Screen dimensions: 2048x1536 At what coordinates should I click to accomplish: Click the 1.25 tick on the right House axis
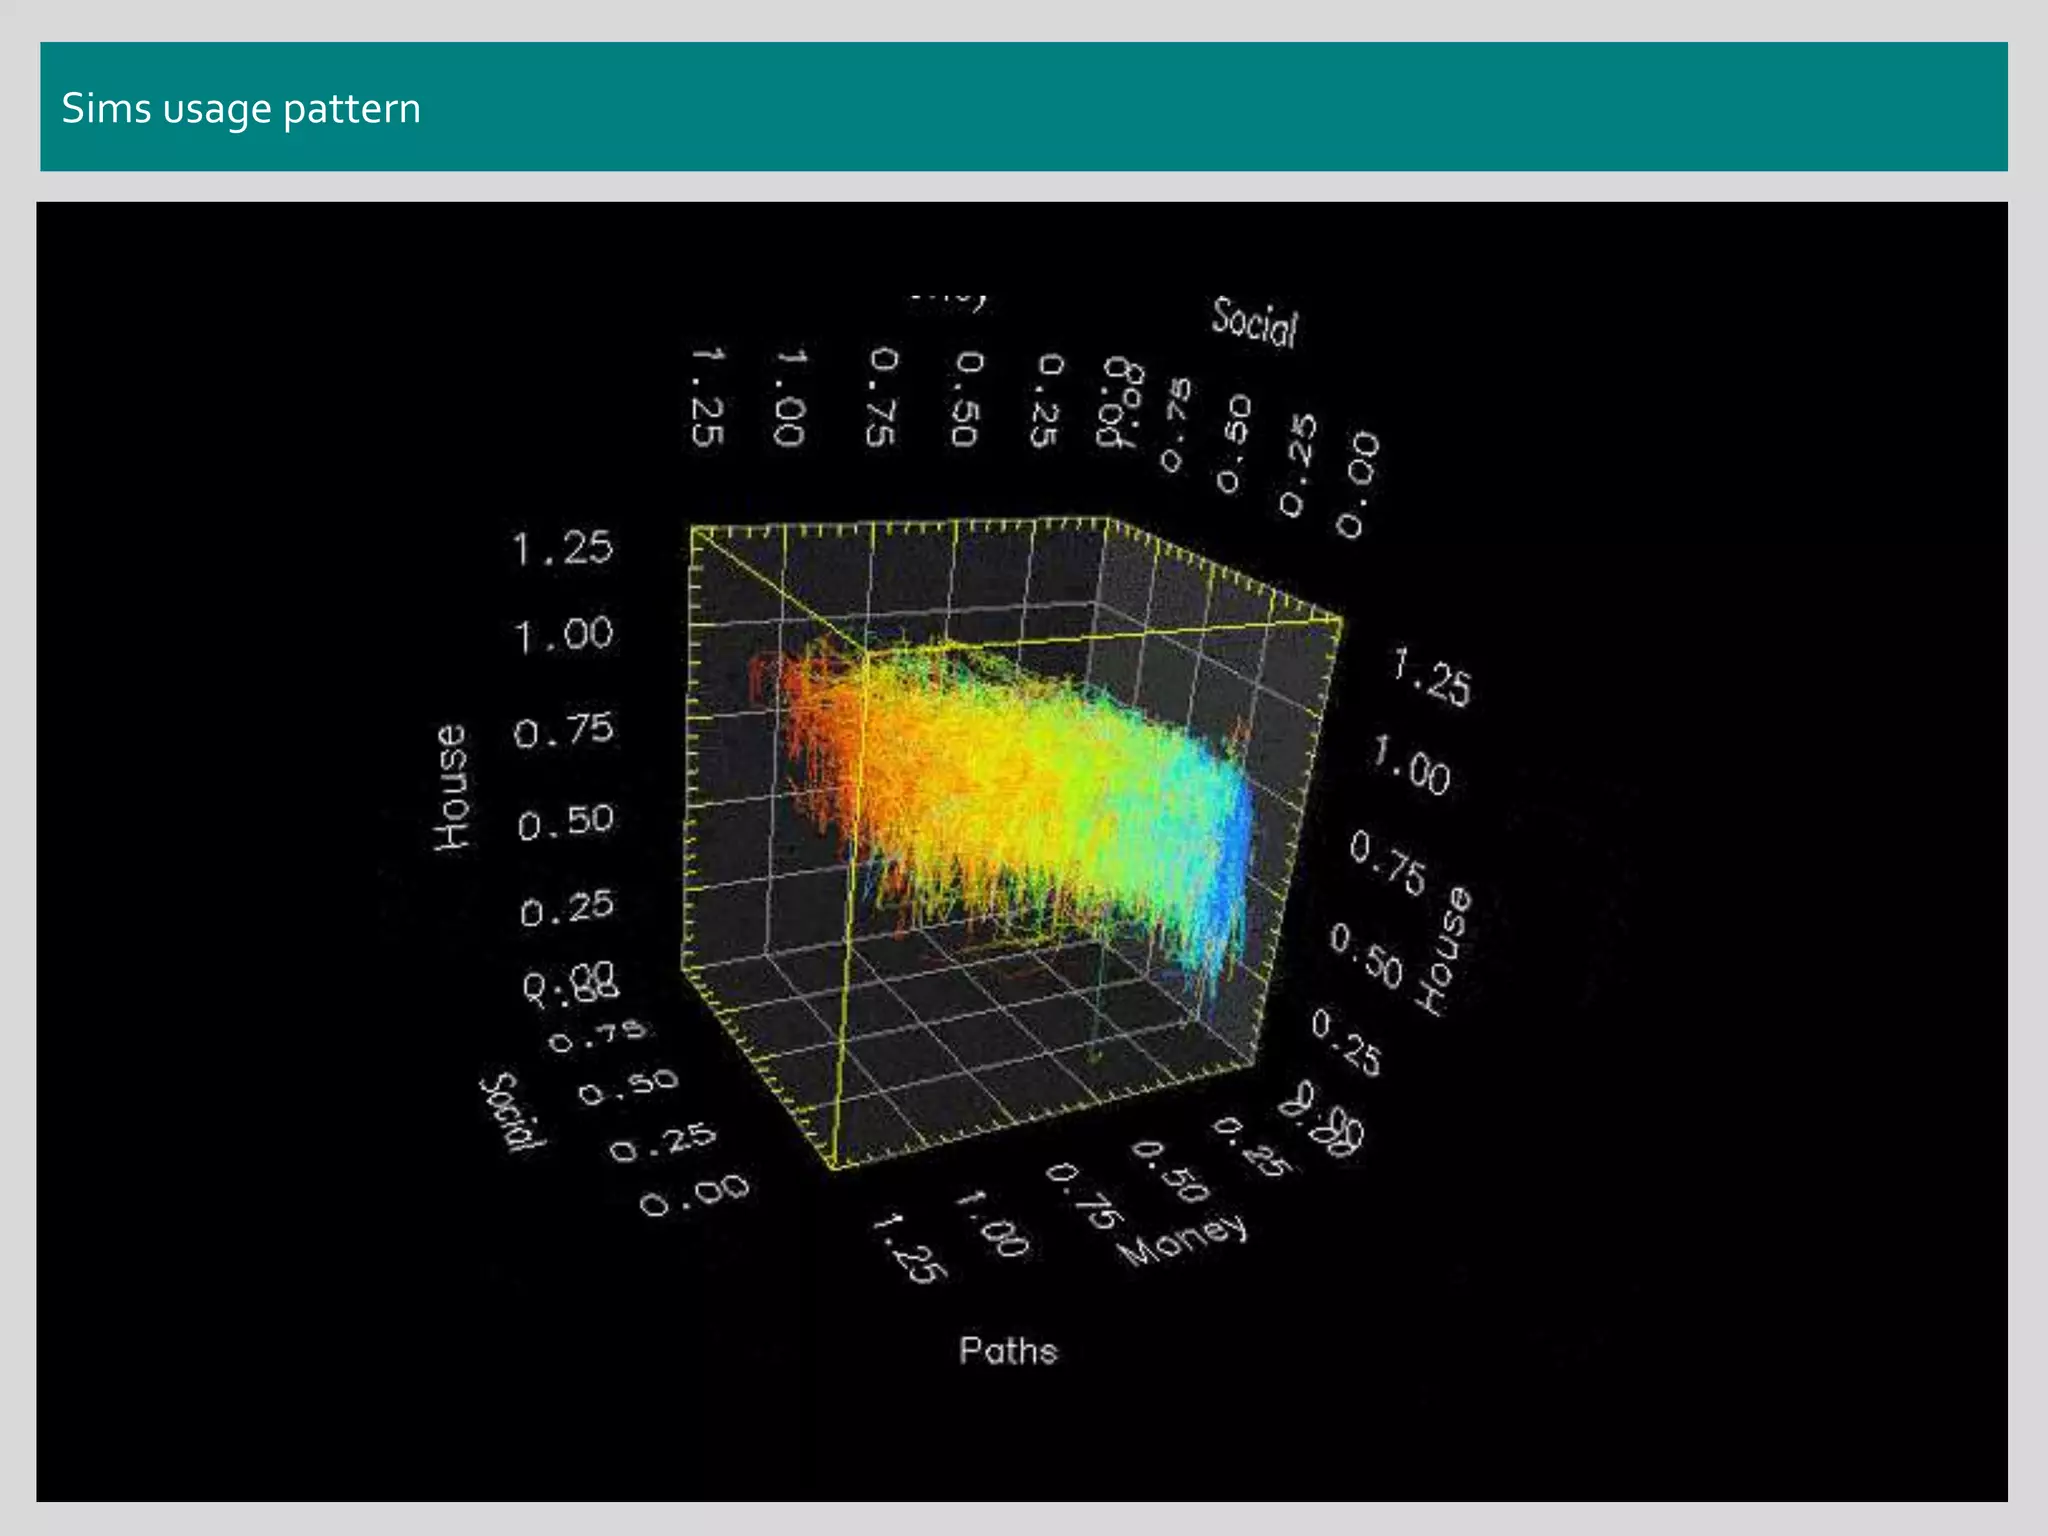[1432, 678]
